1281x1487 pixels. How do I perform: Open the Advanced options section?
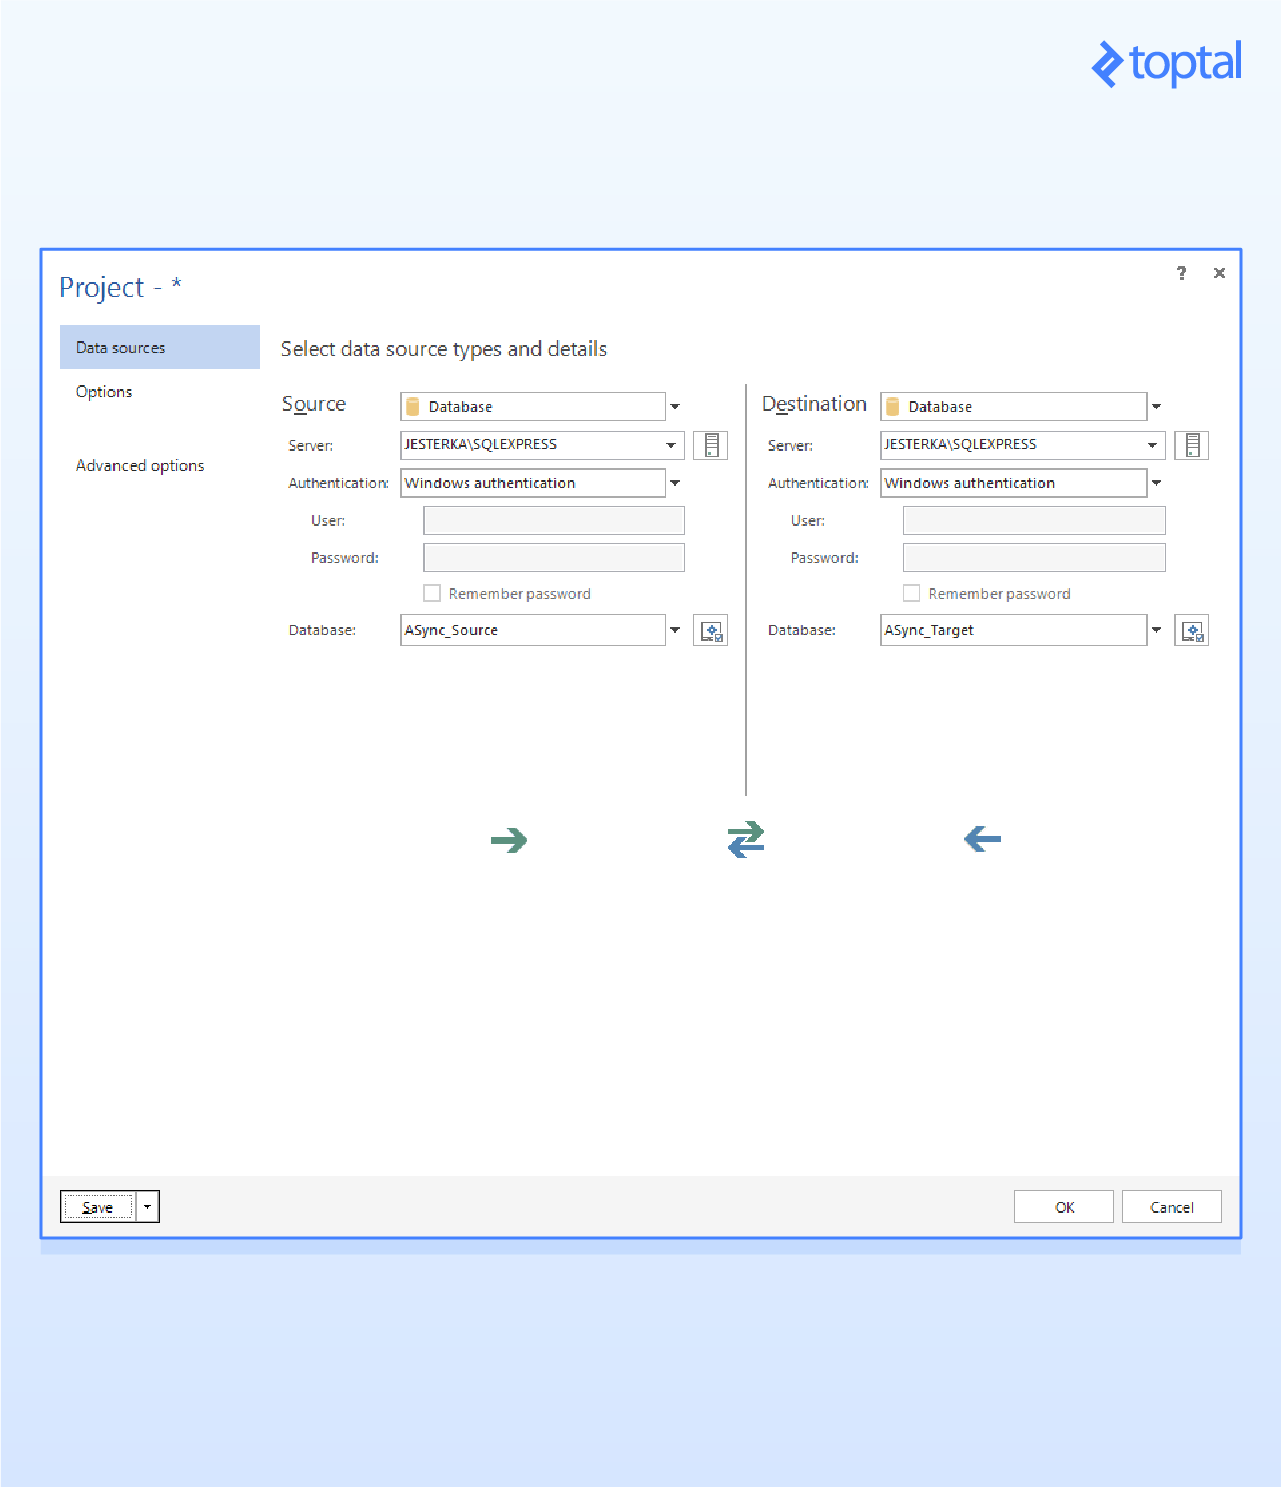click(x=140, y=465)
